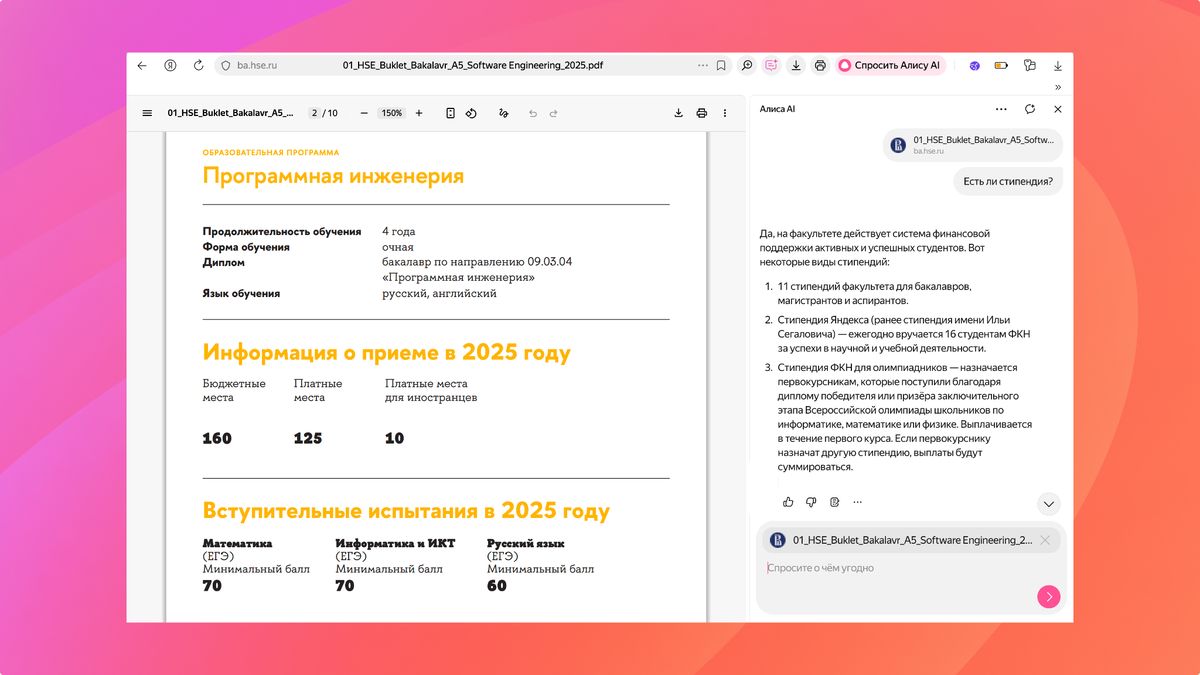The width and height of the screenshot is (1200, 675).
Task: Rotate the PDF counterclockwise
Action: coord(472,113)
